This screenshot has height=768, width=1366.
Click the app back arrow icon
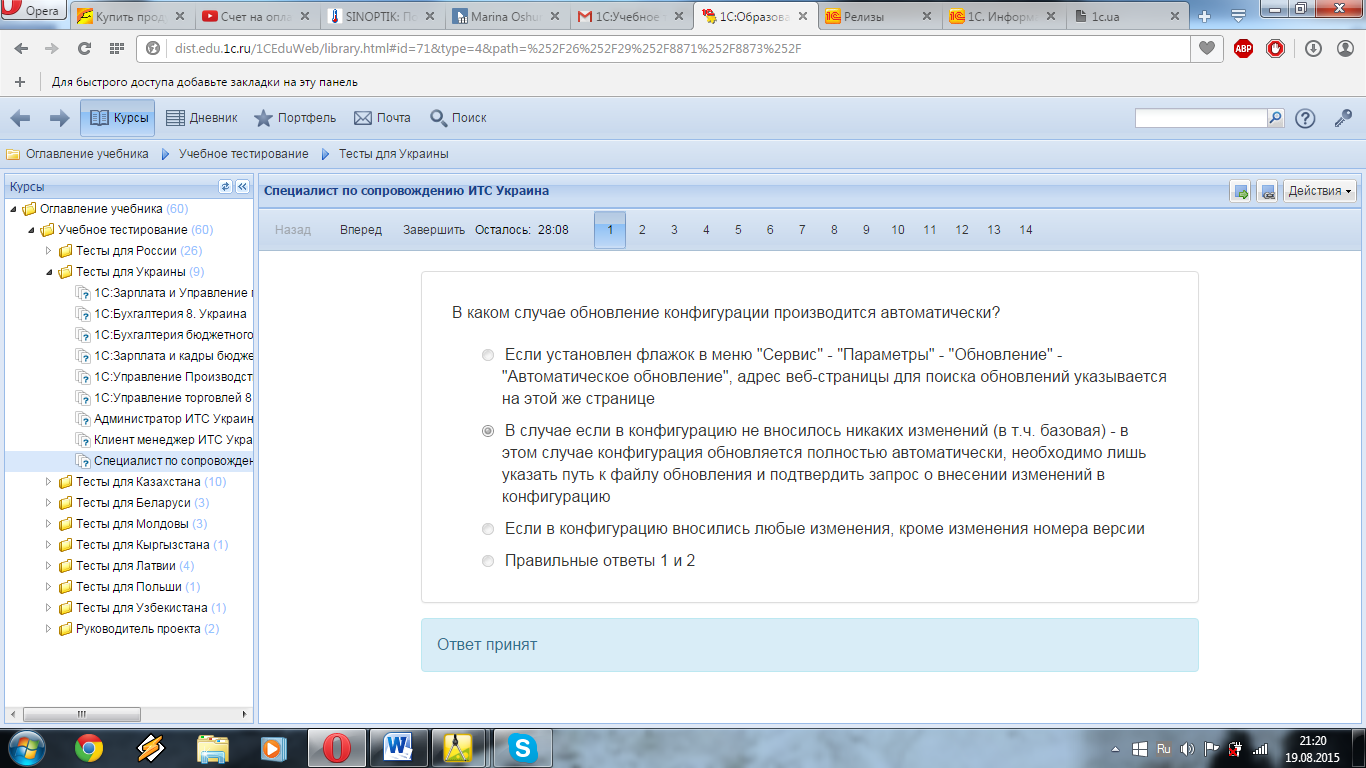point(20,118)
